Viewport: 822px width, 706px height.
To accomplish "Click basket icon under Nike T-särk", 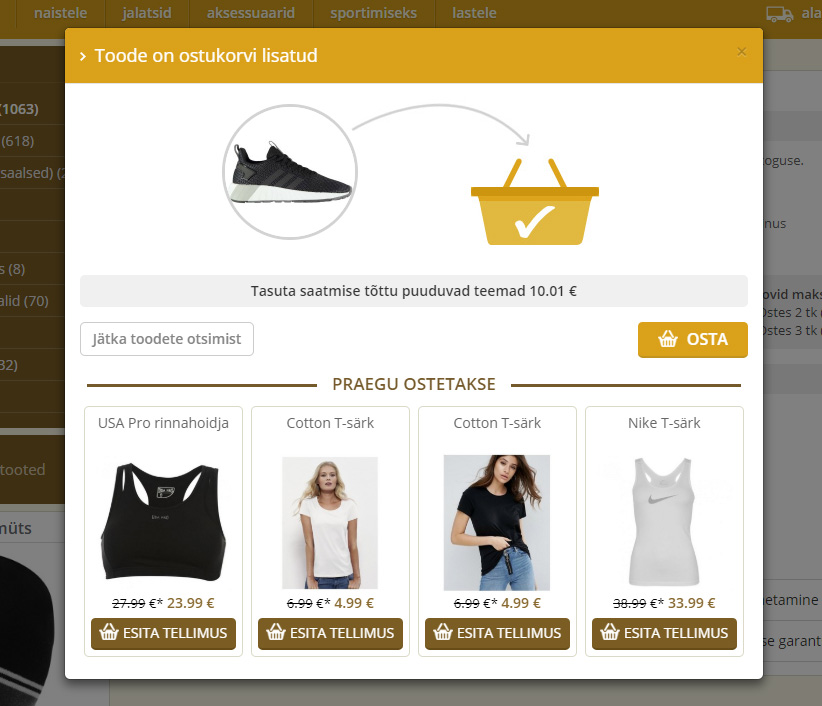I will tap(610, 632).
